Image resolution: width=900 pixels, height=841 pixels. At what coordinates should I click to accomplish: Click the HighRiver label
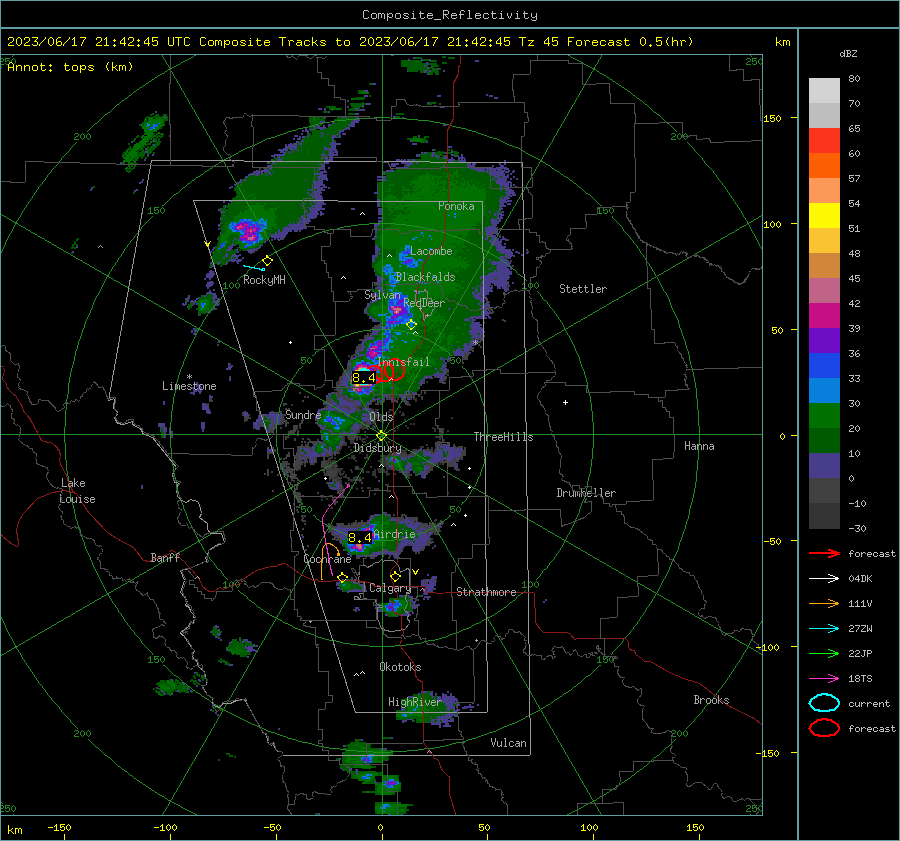[415, 702]
